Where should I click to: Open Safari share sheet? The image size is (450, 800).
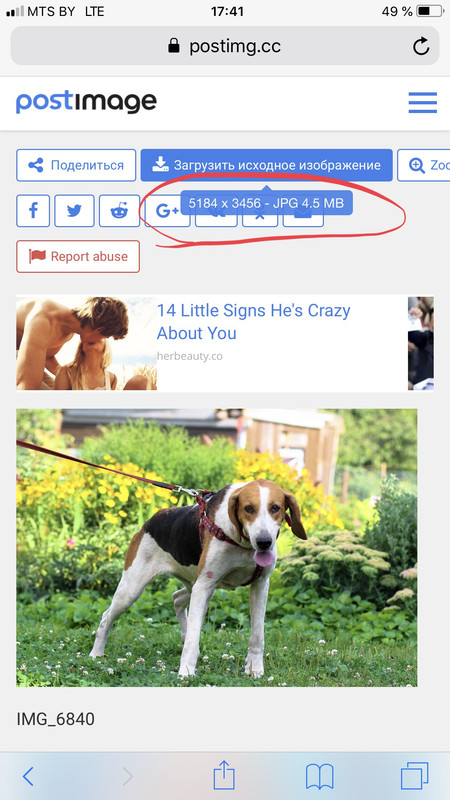click(x=224, y=776)
